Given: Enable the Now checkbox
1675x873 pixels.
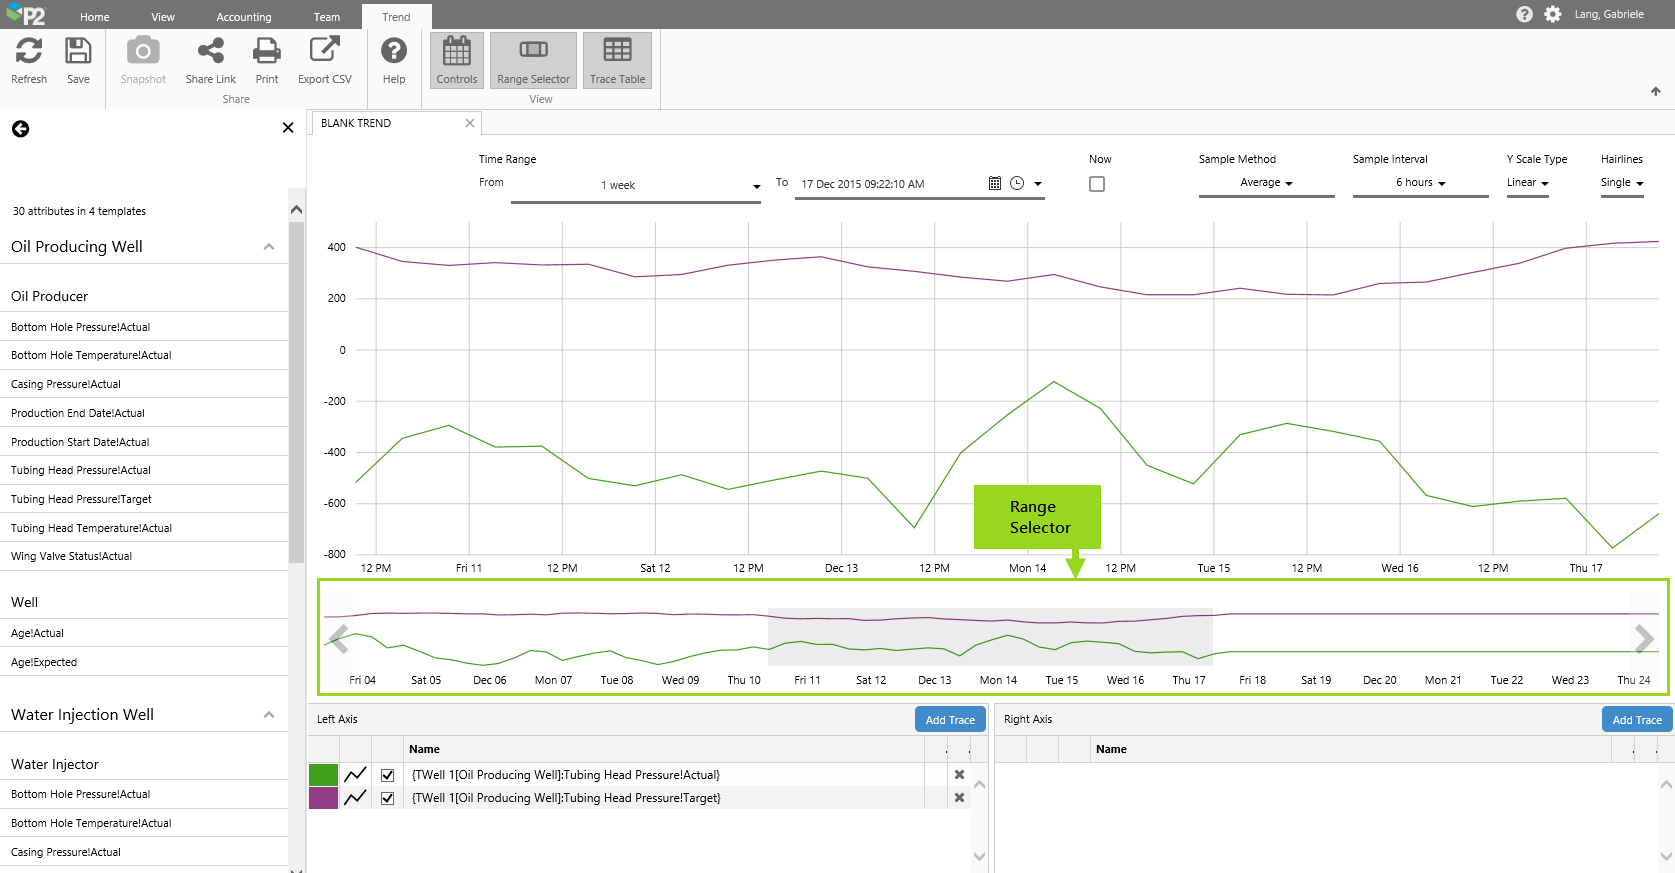Looking at the screenshot, I should tap(1097, 184).
